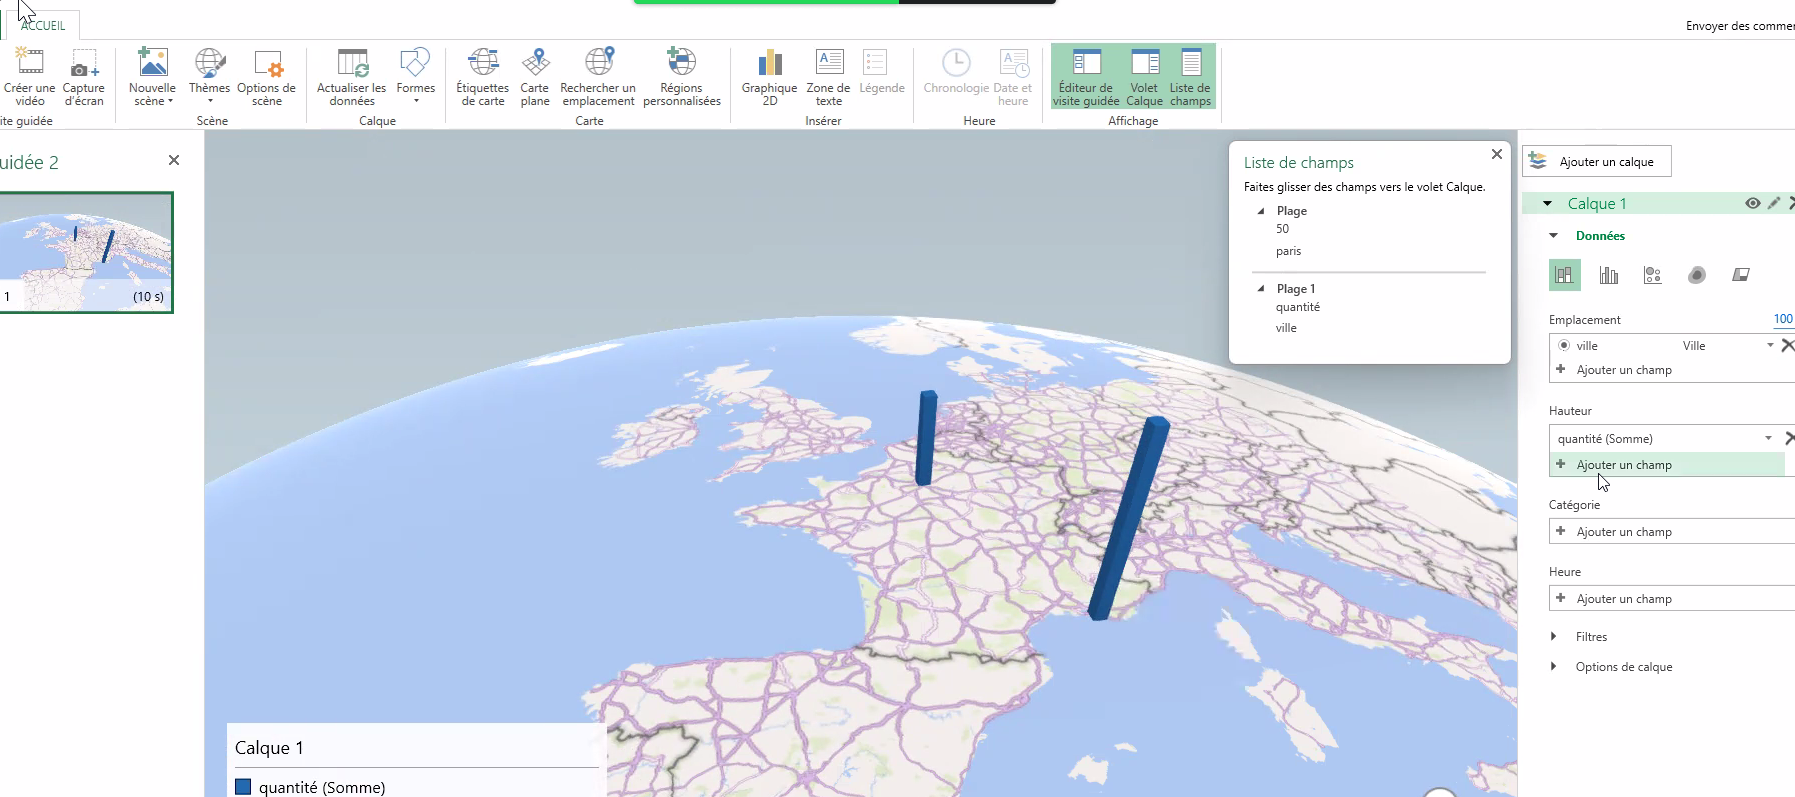Toggle Liste de champs pane
Image resolution: width=1795 pixels, height=797 pixels.
click(x=1190, y=77)
